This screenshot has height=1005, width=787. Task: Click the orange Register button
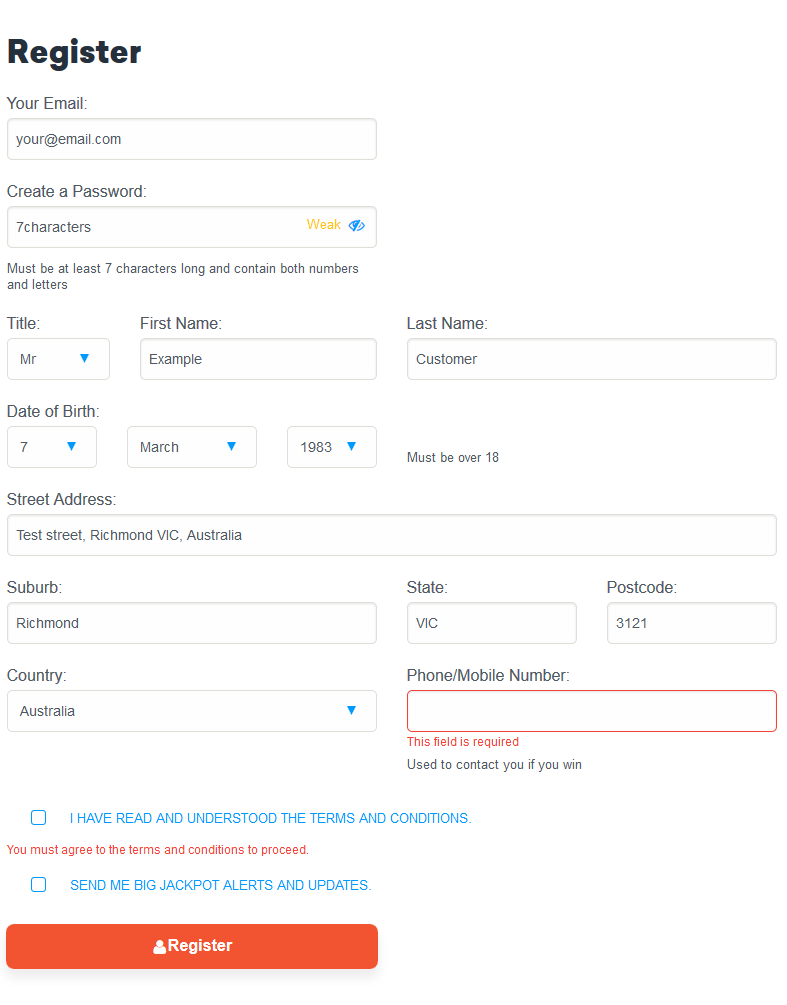click(192, 947)
